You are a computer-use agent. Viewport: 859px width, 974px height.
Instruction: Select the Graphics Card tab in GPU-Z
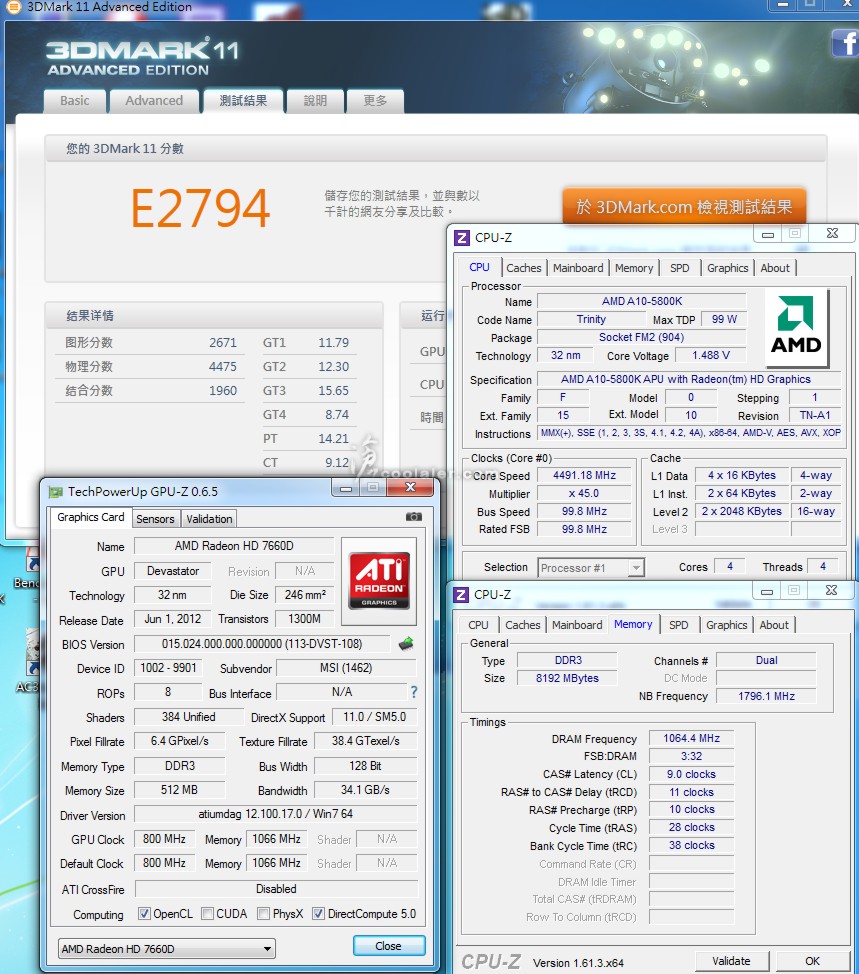tap(91, 517)
